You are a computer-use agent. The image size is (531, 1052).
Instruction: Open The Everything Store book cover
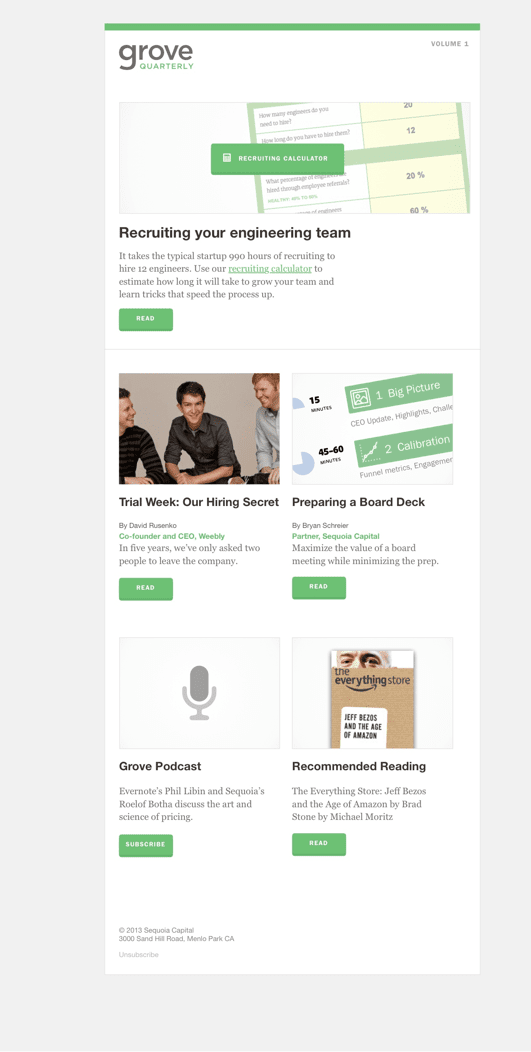click(373, 698)
